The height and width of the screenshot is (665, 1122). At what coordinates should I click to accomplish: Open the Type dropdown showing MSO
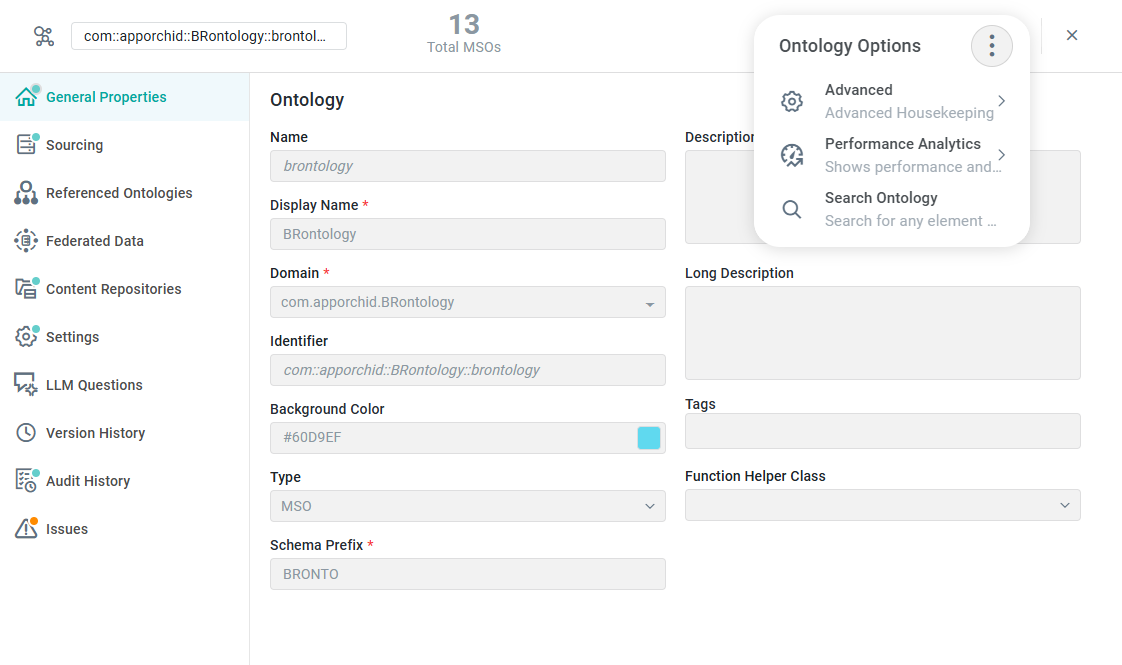[468, 506]
